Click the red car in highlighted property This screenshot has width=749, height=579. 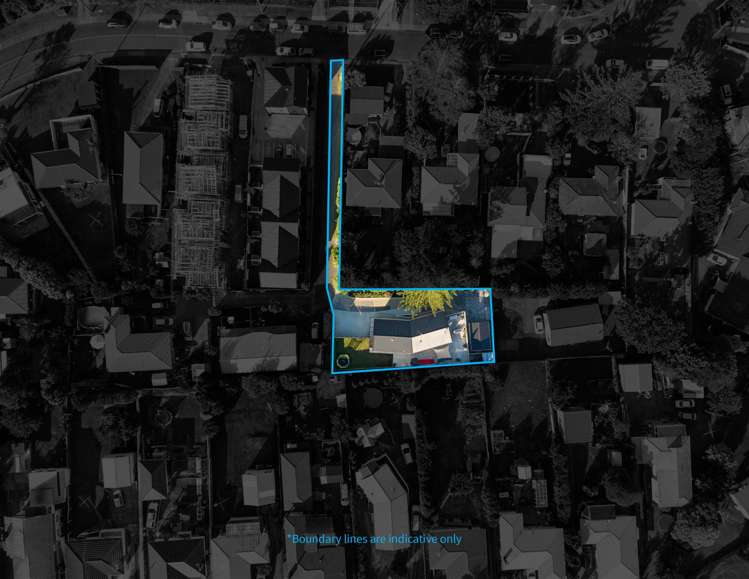tap(421, 359)
